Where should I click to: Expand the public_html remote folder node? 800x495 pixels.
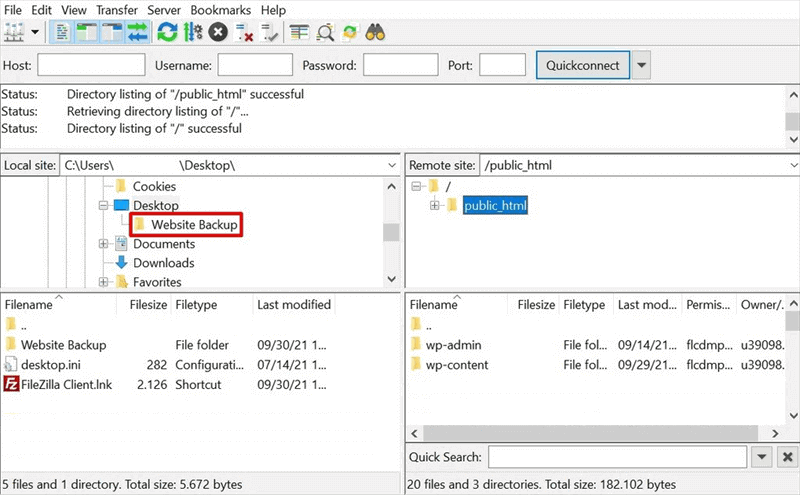pyautogui.click(x=435, y=205)
